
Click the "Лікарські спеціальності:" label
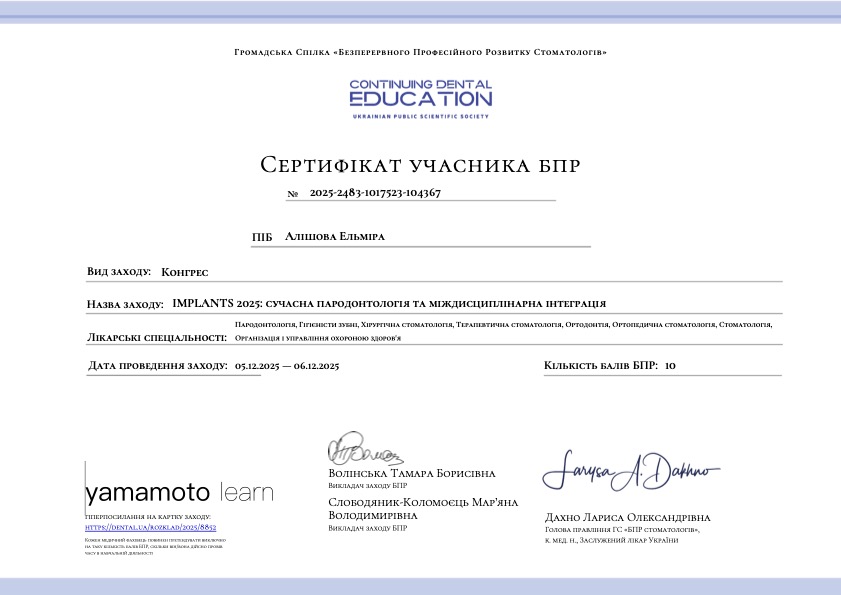157,337
